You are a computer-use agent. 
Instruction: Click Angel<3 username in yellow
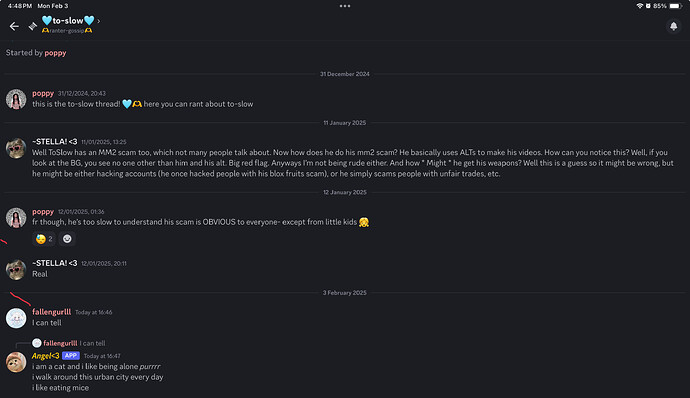[x=45, y=356]
